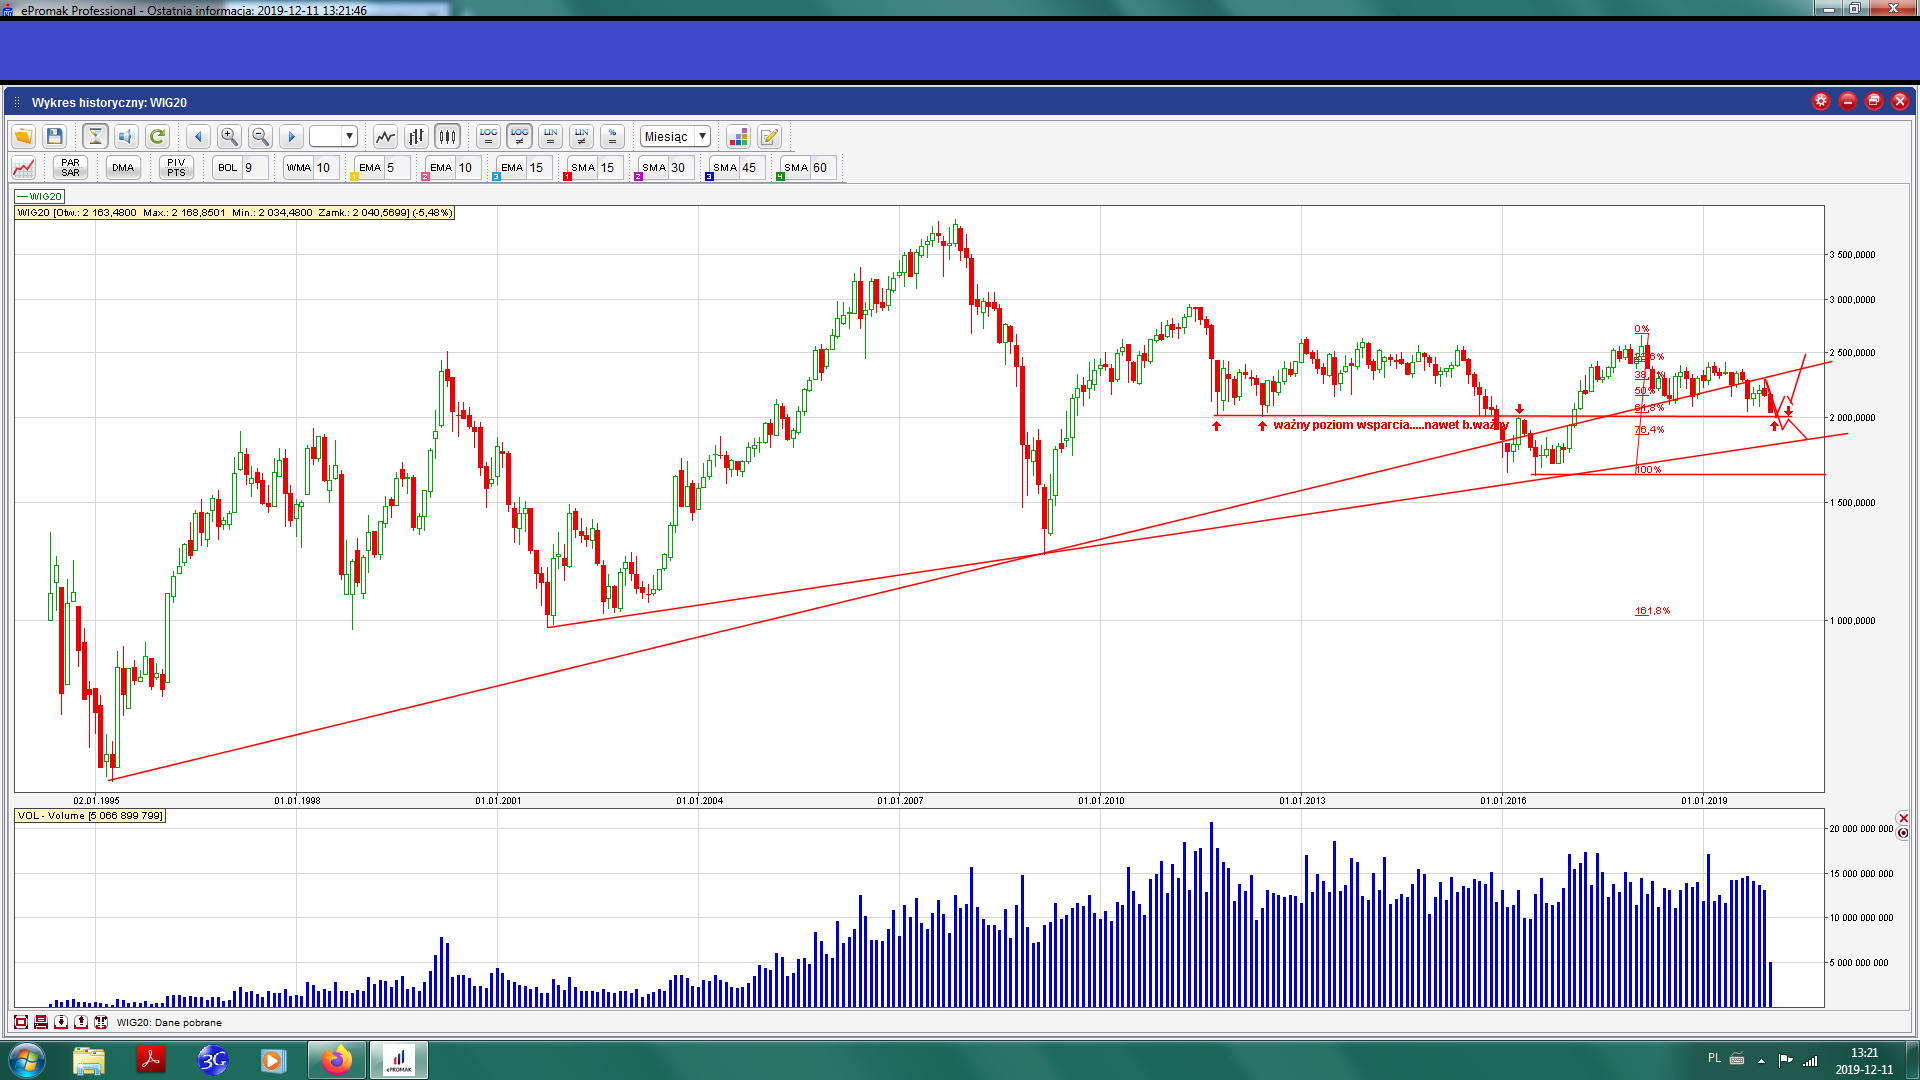
Task: Zoom in with the magnifier plus icon
Action: 229,137
